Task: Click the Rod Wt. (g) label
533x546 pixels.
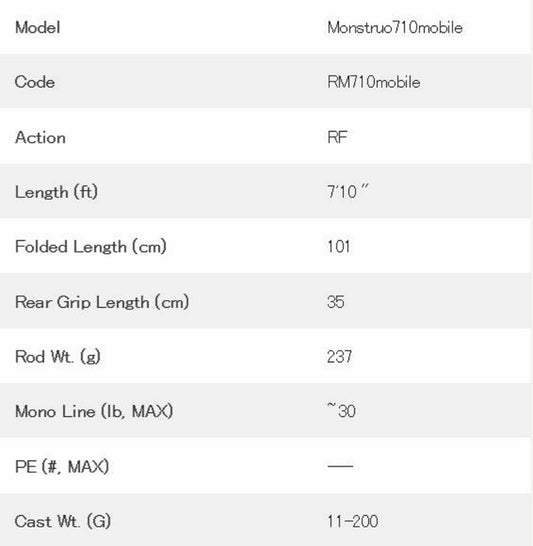Action: [58, 357]
